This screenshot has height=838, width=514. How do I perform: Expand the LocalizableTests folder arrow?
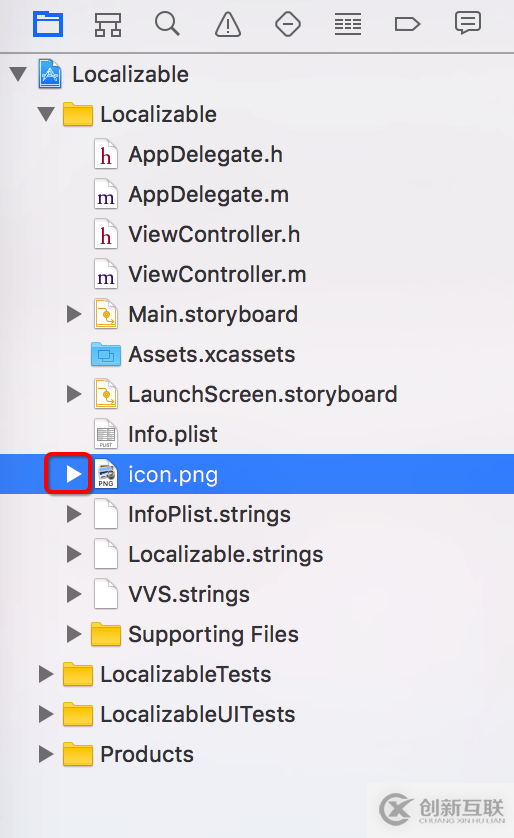(x=46, y=674)
